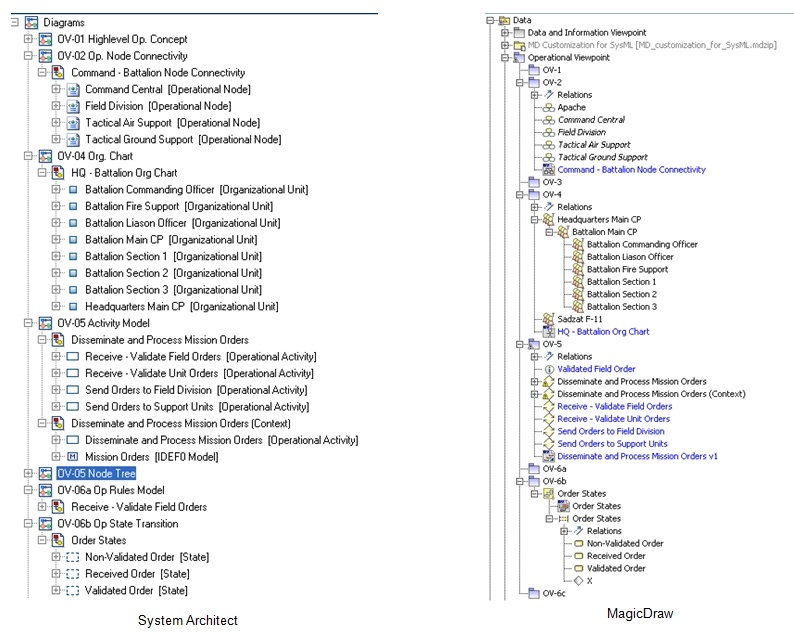Image resolution: width=794 pixels, height=641 pixels.
Task: Click the HQ - Battalion Org Chart icon in System Architect
Action: tap(58, 173)
